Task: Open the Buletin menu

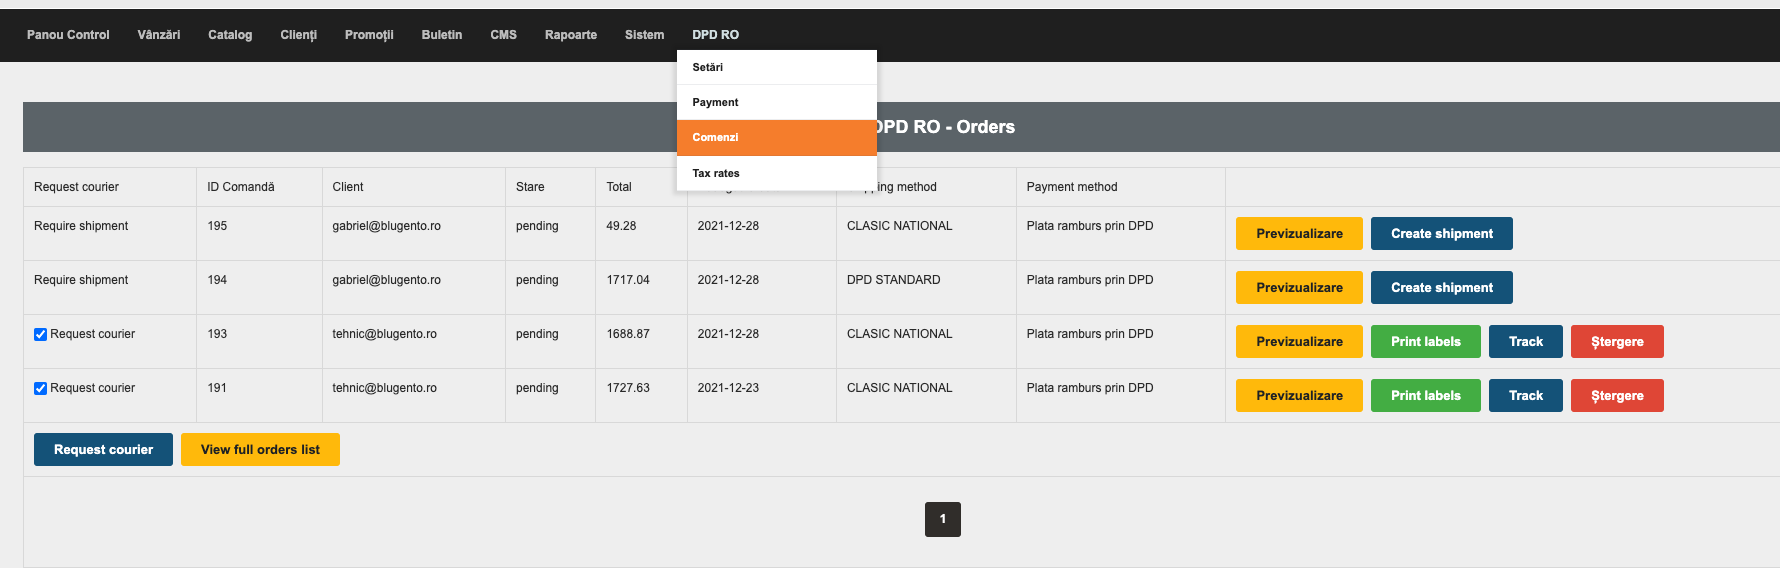Action: (442, 35)
